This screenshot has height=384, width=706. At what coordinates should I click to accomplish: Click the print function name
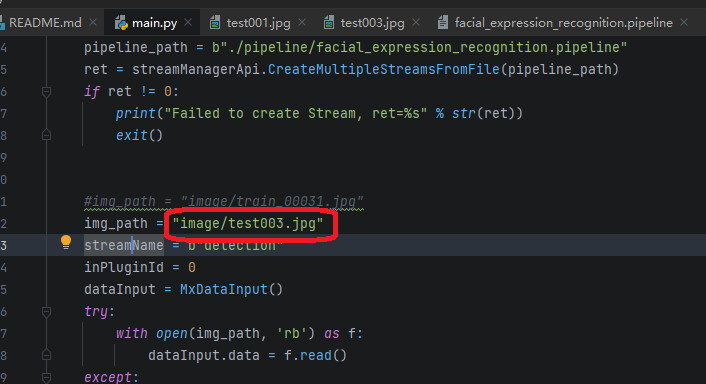[136, 113]
